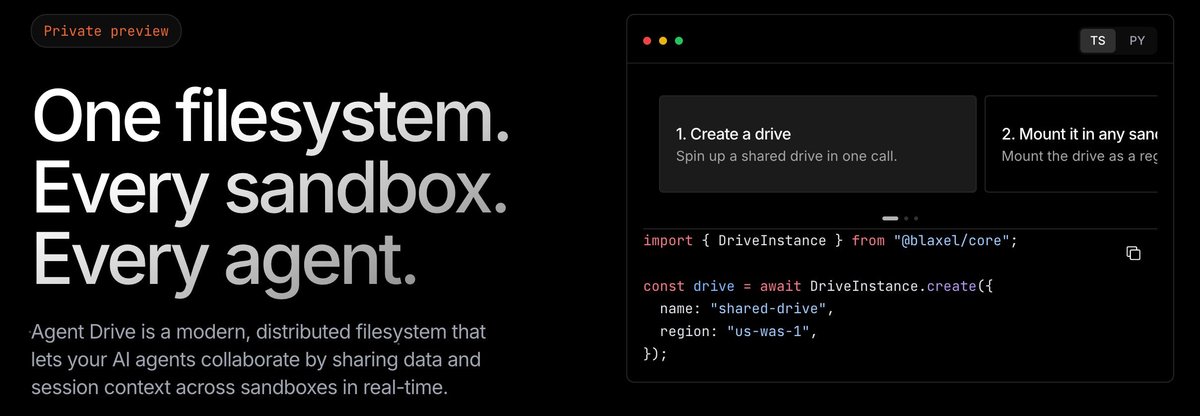Screen dimensions: 1200x416
Task: Click the yellow dot in the code window
Action: click(663, 41)
